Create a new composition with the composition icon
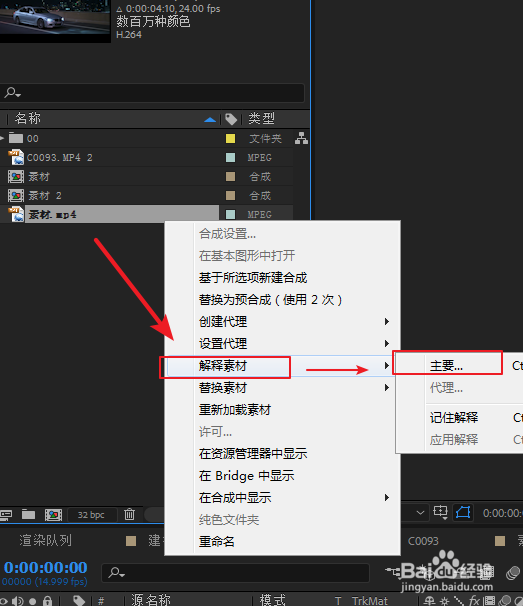The image size is (523, 606). [53, 514]
